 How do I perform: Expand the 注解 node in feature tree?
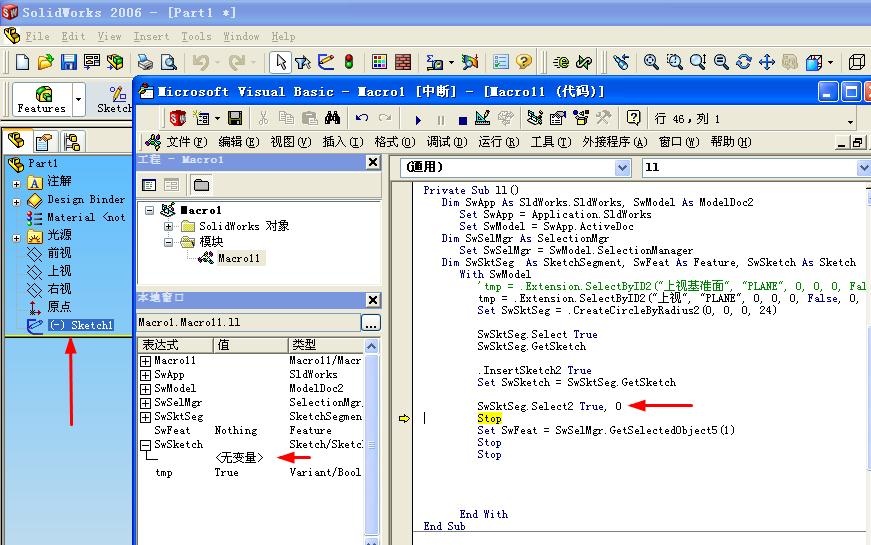click(16, 184)
